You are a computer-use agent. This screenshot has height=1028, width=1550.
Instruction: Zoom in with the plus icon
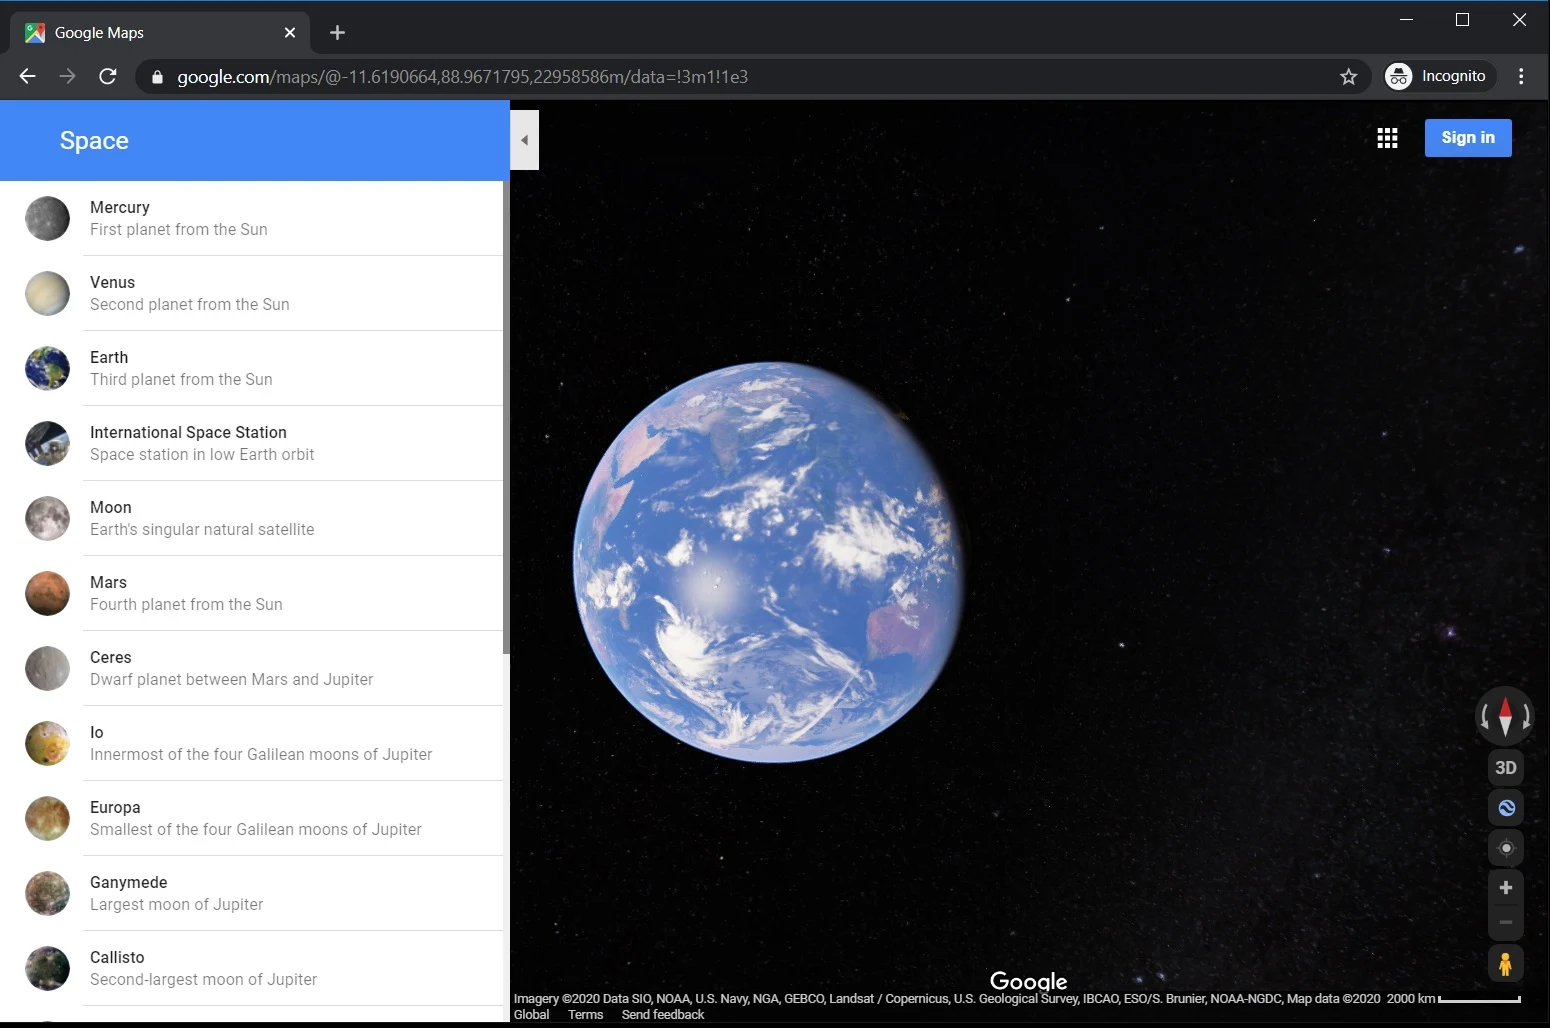(1505, 887)
